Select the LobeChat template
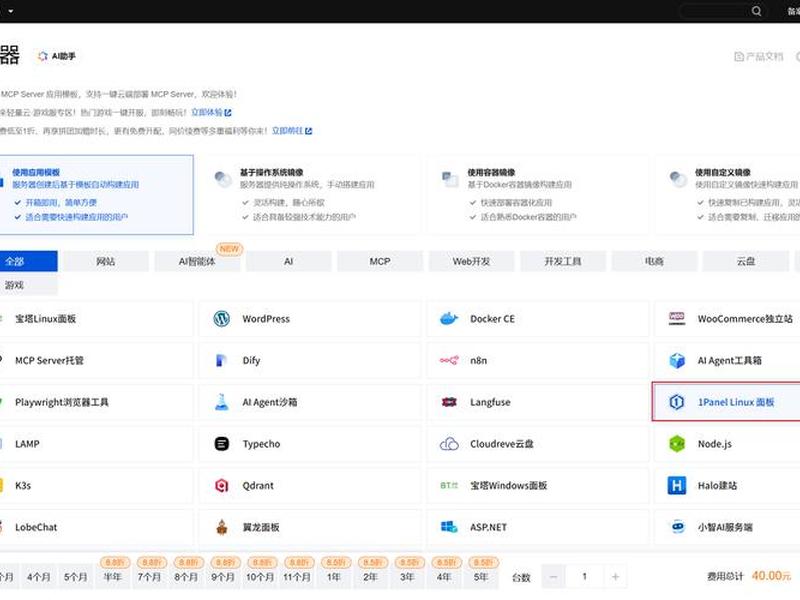800x600 pixels. click(96, 527)
